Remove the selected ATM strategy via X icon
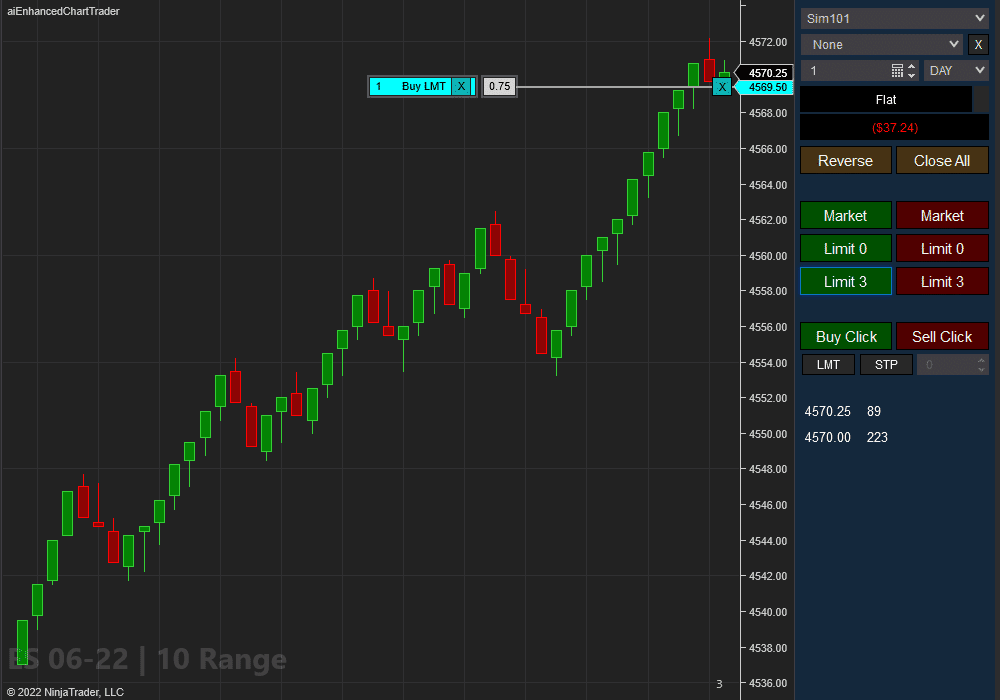Screen dimensions: 1000x700 [978, 44]
